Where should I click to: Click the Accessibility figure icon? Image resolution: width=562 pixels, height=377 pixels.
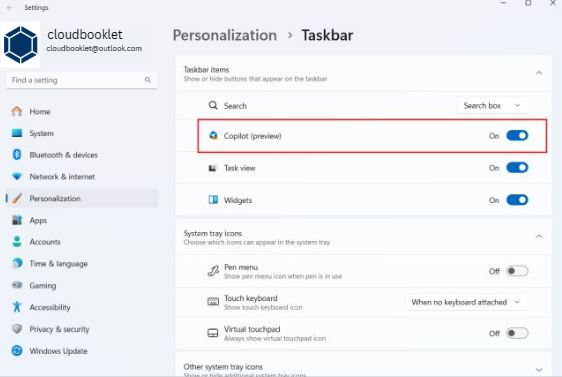pyautogui.click(x=16, y=307)
